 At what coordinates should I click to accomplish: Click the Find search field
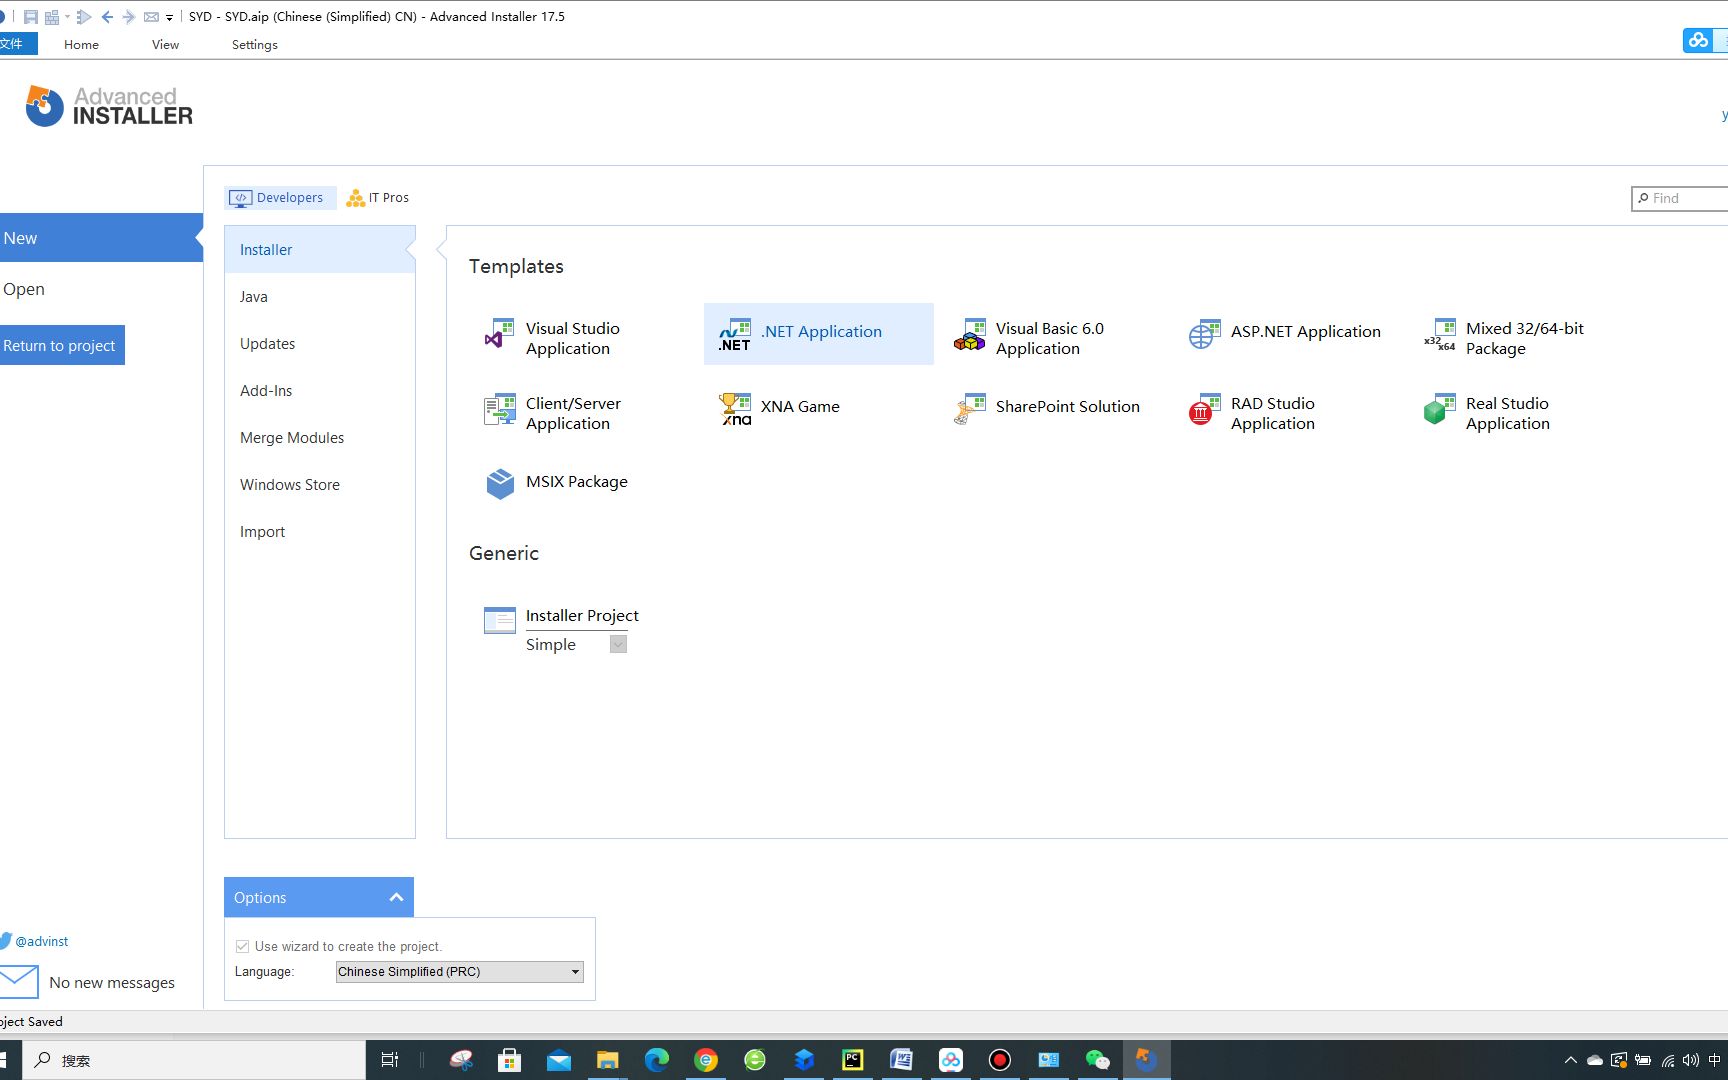1680,198
